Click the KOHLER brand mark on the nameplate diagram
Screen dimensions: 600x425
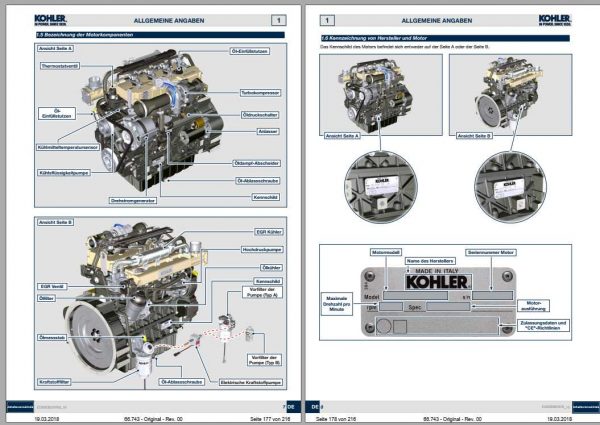click(x=437, y=282)
